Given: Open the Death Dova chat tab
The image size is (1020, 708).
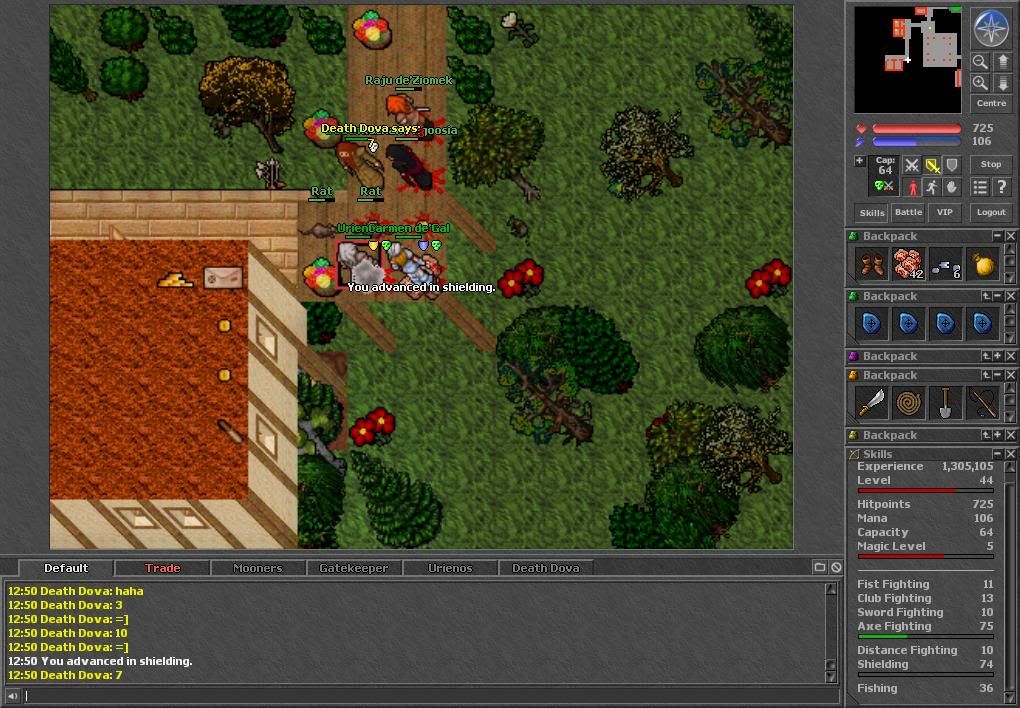Looking at the screenshot, I should (x=546, y=568).
